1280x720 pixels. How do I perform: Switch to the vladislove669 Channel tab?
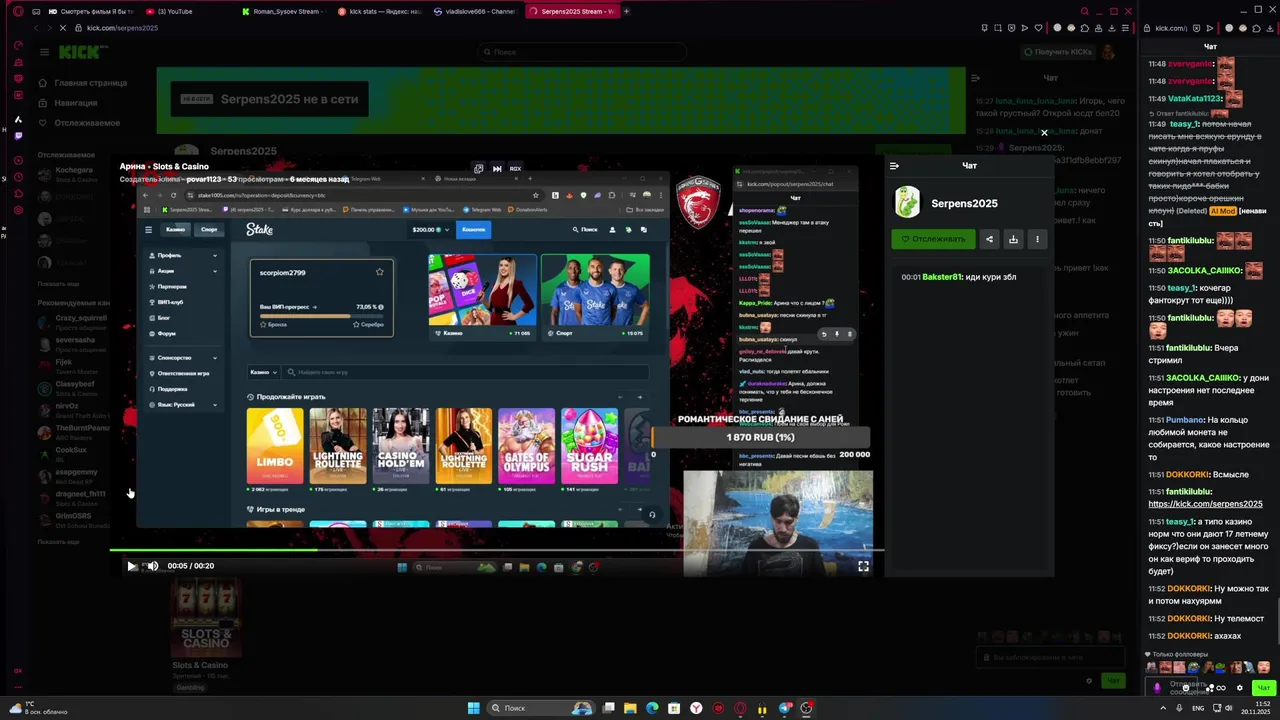coord(477,11)
